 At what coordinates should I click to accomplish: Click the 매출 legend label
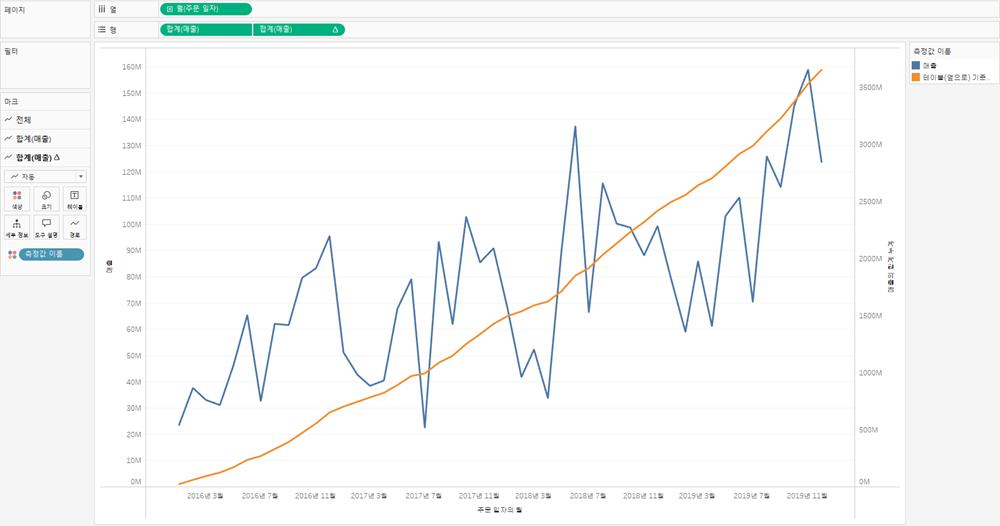click(930, 66)
